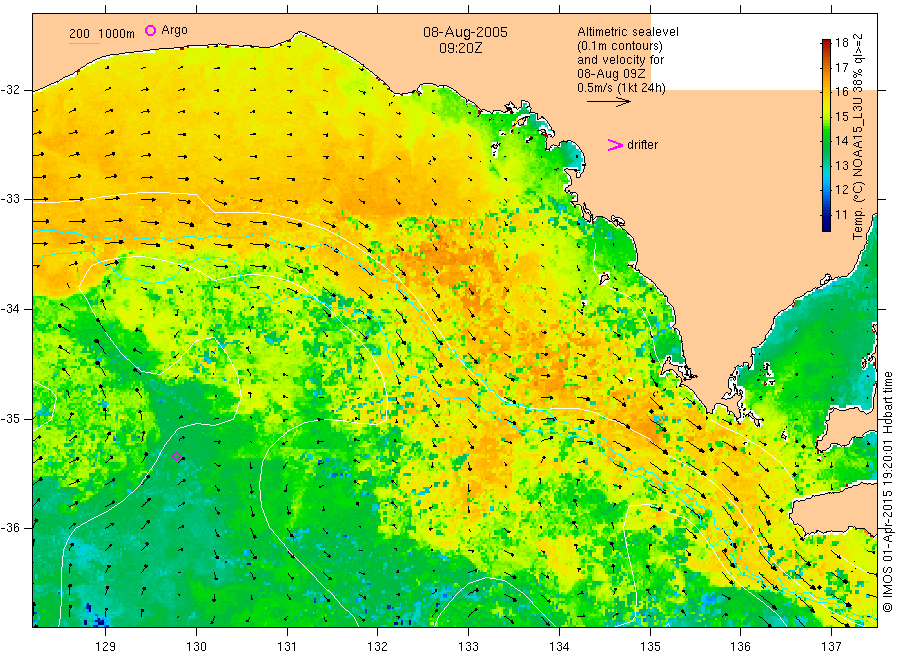The image size is (900, 660).
Task: Click the 'drifter' legend label
Action: pyautogui.click(x=642, y=145)
